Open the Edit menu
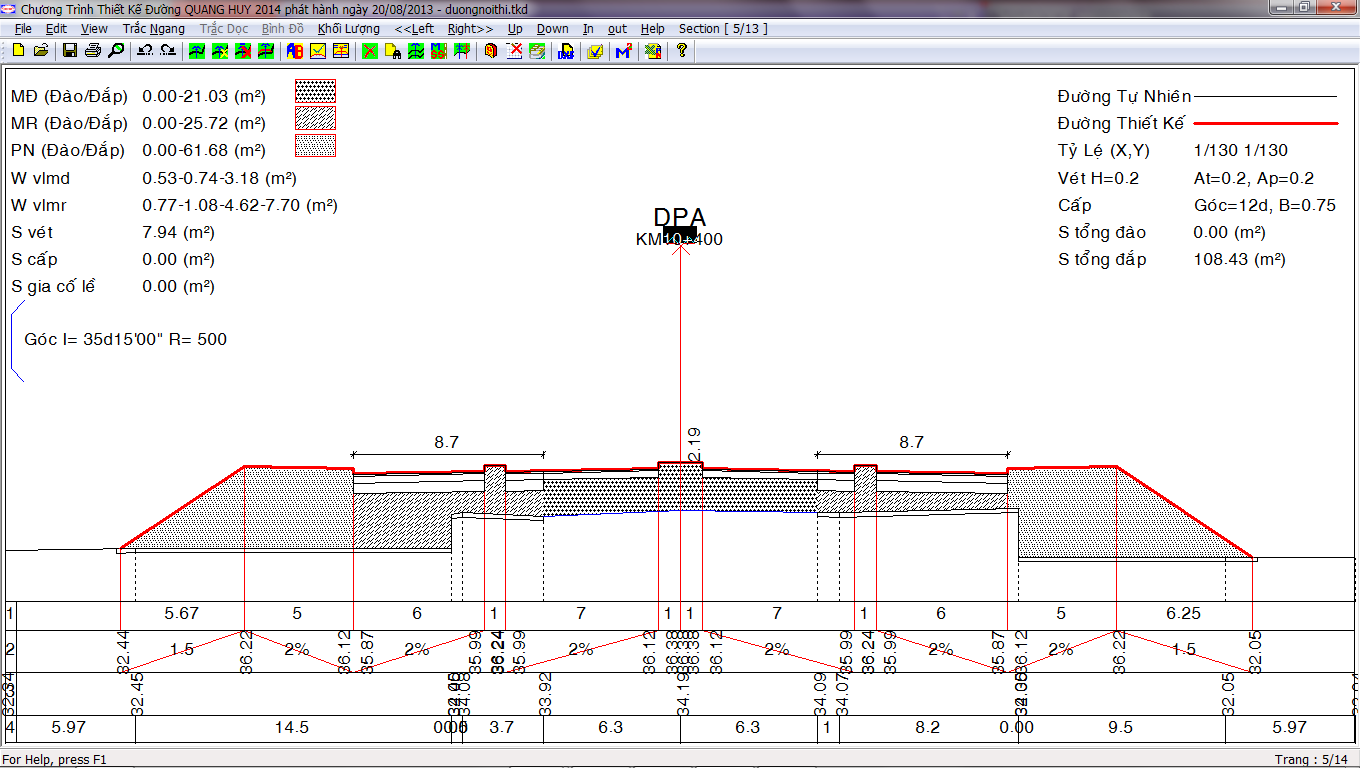Screen dimensions: 1360x768 (56, 29)
